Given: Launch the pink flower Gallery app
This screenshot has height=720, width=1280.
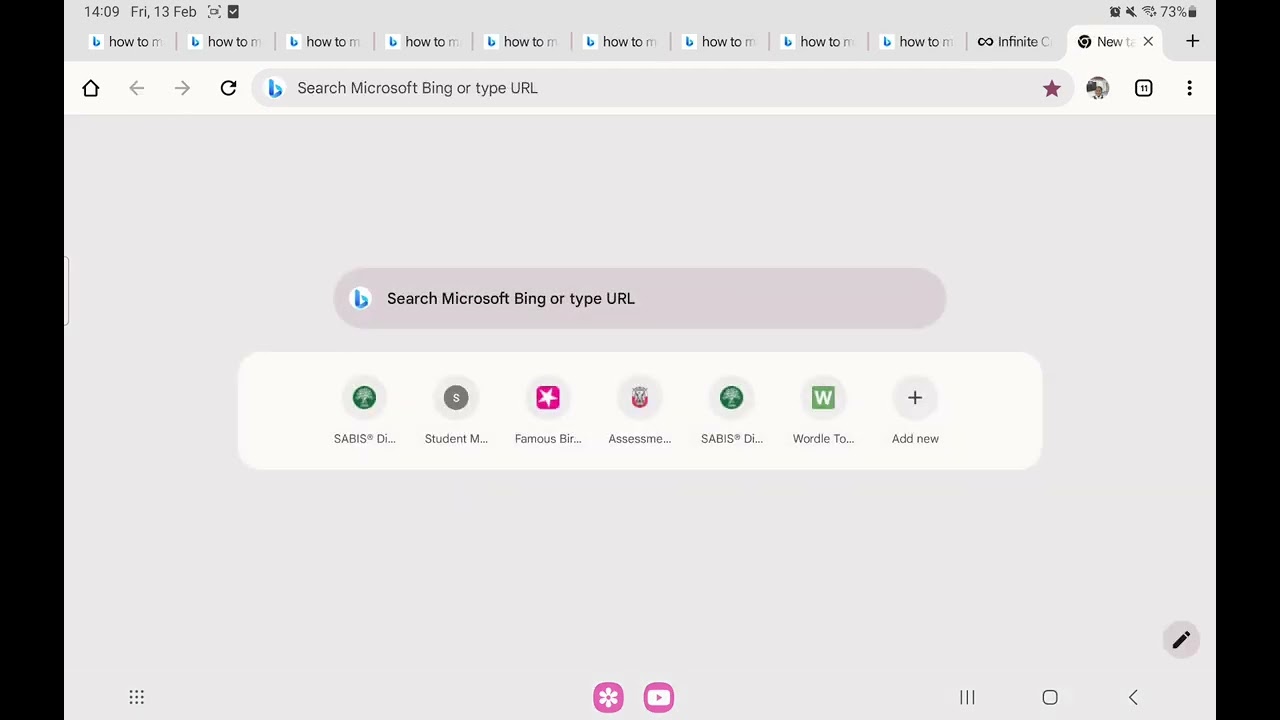Looking at the screenshot, I should [608, 697].
